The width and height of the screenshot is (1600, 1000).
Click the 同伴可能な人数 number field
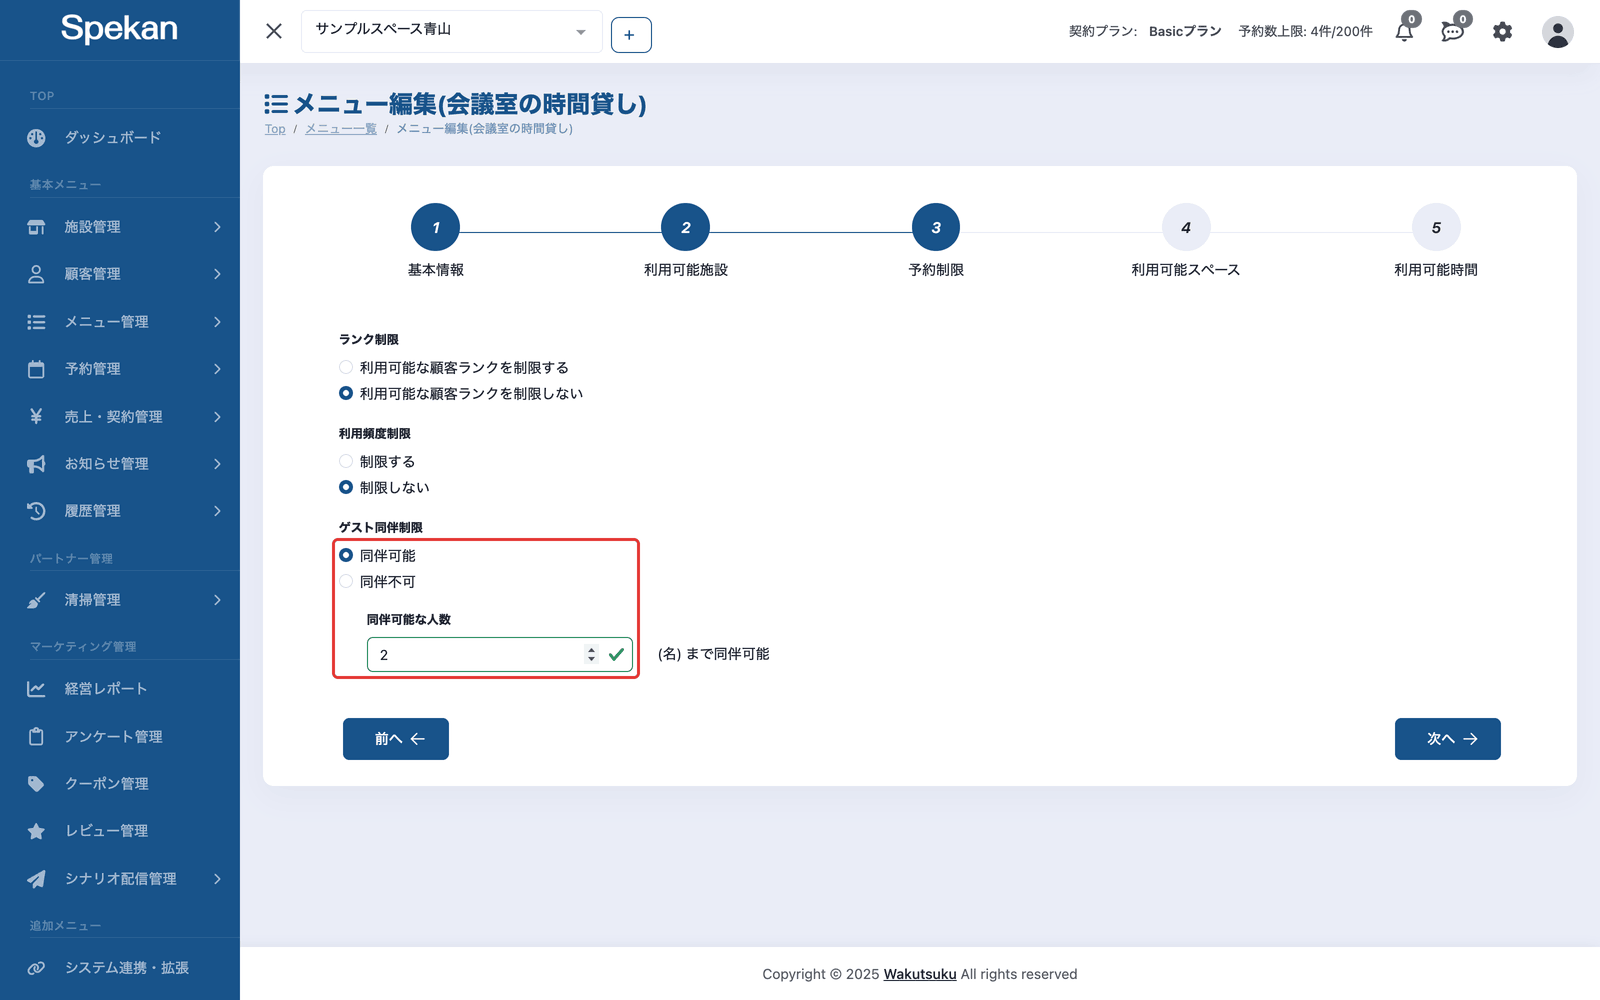point(500,654)
